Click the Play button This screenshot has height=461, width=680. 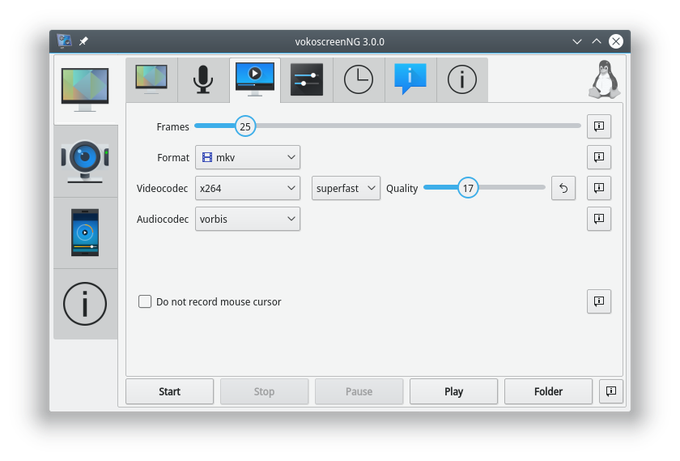coord(454,392)
